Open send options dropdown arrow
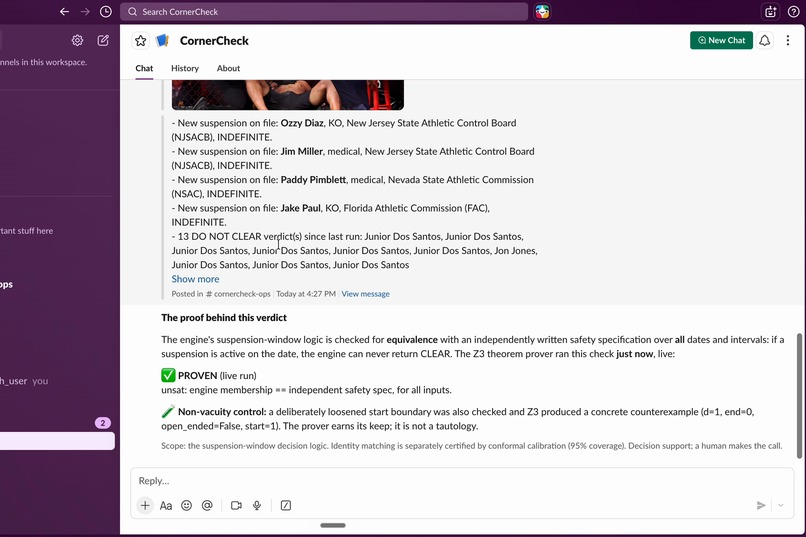This screenshot has height=537, width=806. click(781, 506)
